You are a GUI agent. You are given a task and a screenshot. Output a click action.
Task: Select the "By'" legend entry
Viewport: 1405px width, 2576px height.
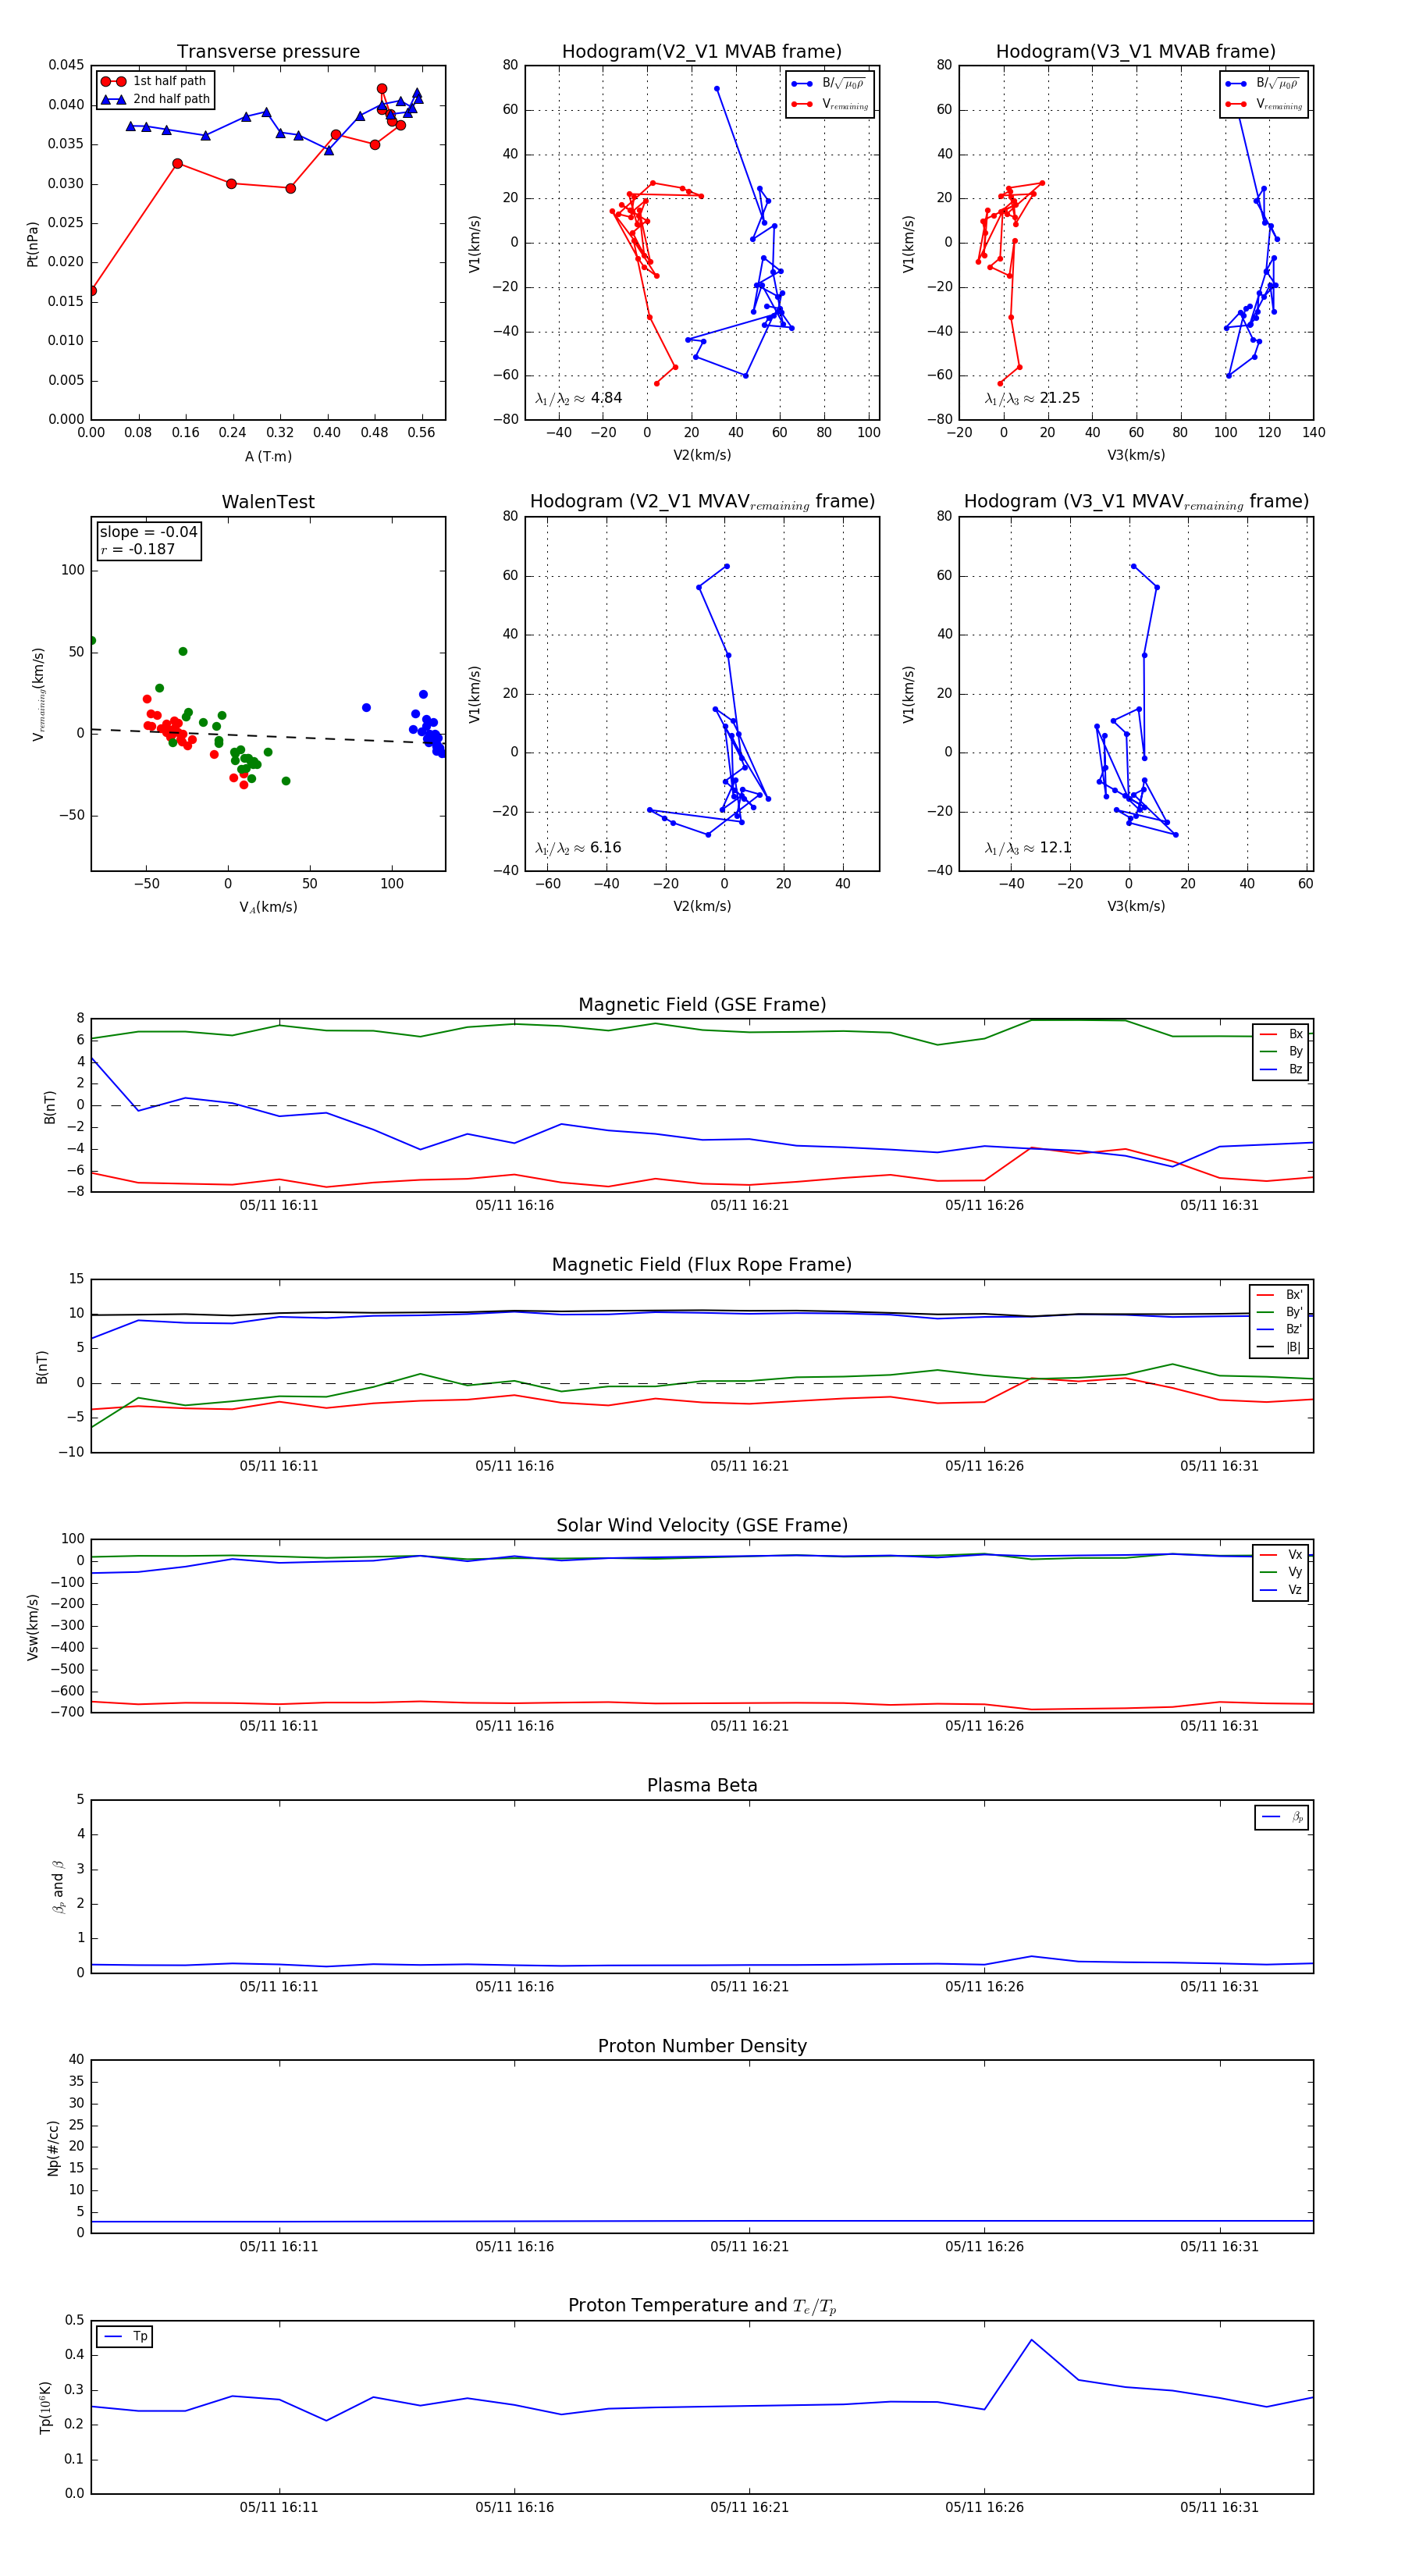(1279, 1312)
